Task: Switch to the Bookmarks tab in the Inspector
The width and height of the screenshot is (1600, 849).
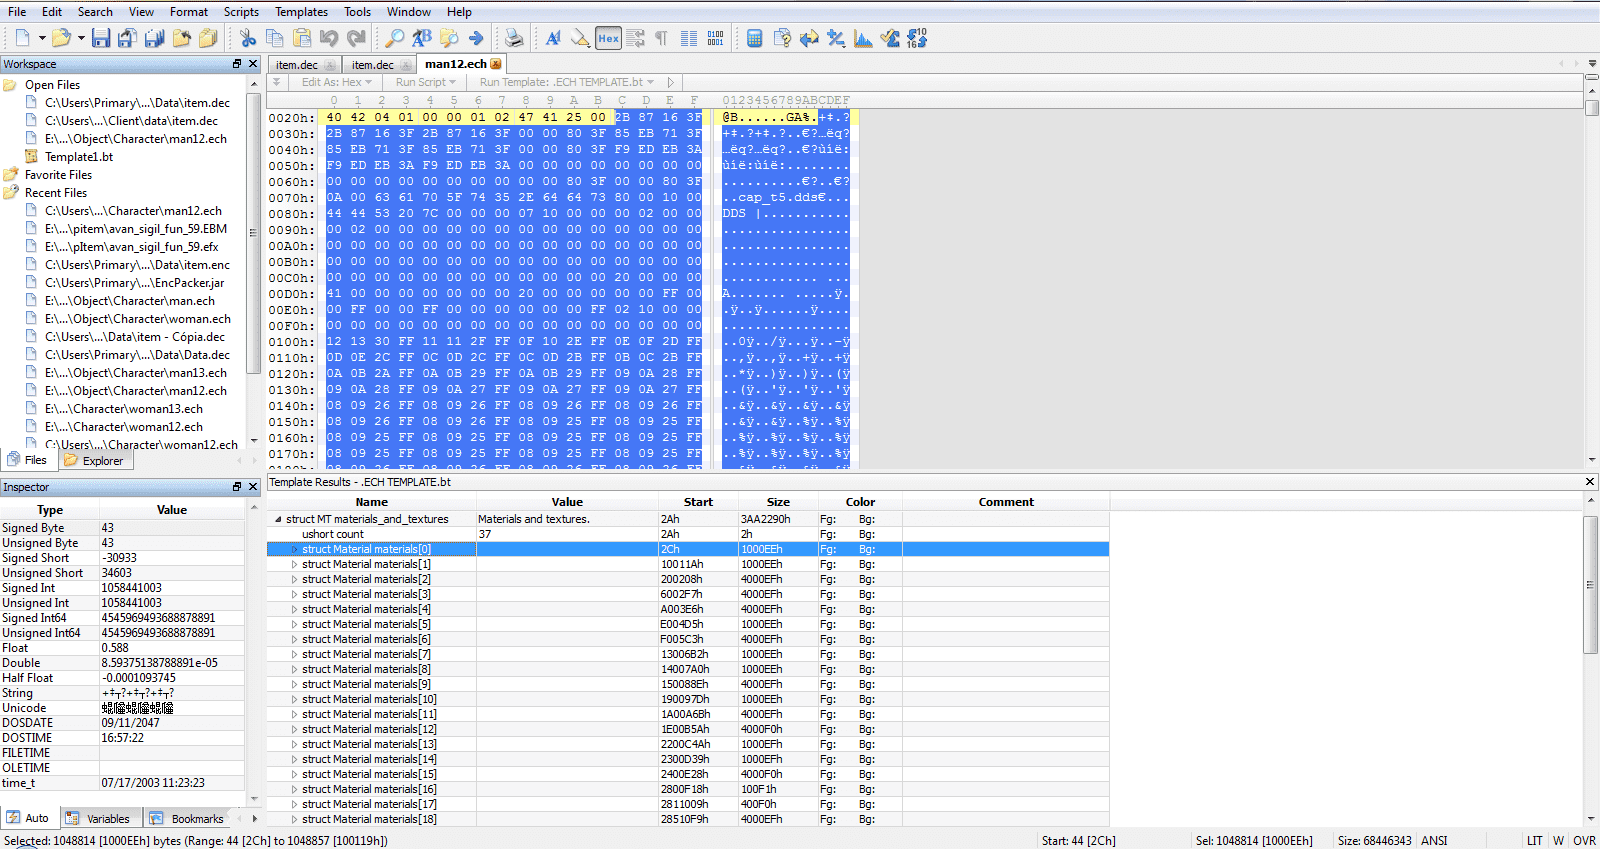Action: (x=187, y=818)
